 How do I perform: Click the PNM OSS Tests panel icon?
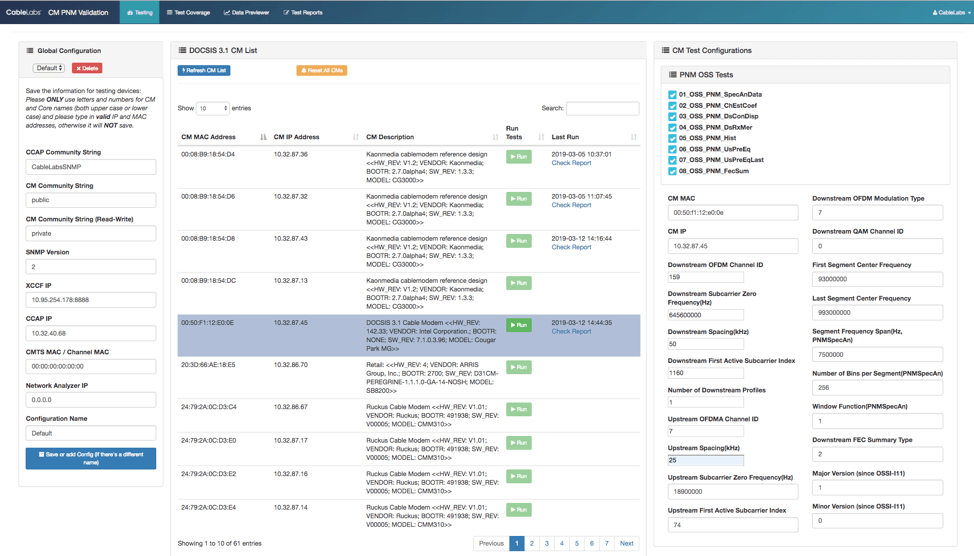pyautogui.click(x=672, y=75)
